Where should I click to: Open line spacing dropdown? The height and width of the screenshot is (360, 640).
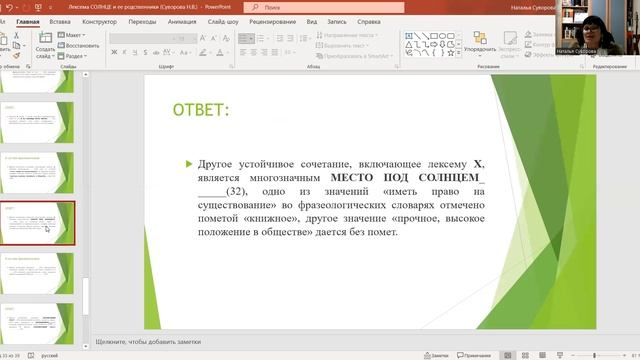click(x=305, y=38)
